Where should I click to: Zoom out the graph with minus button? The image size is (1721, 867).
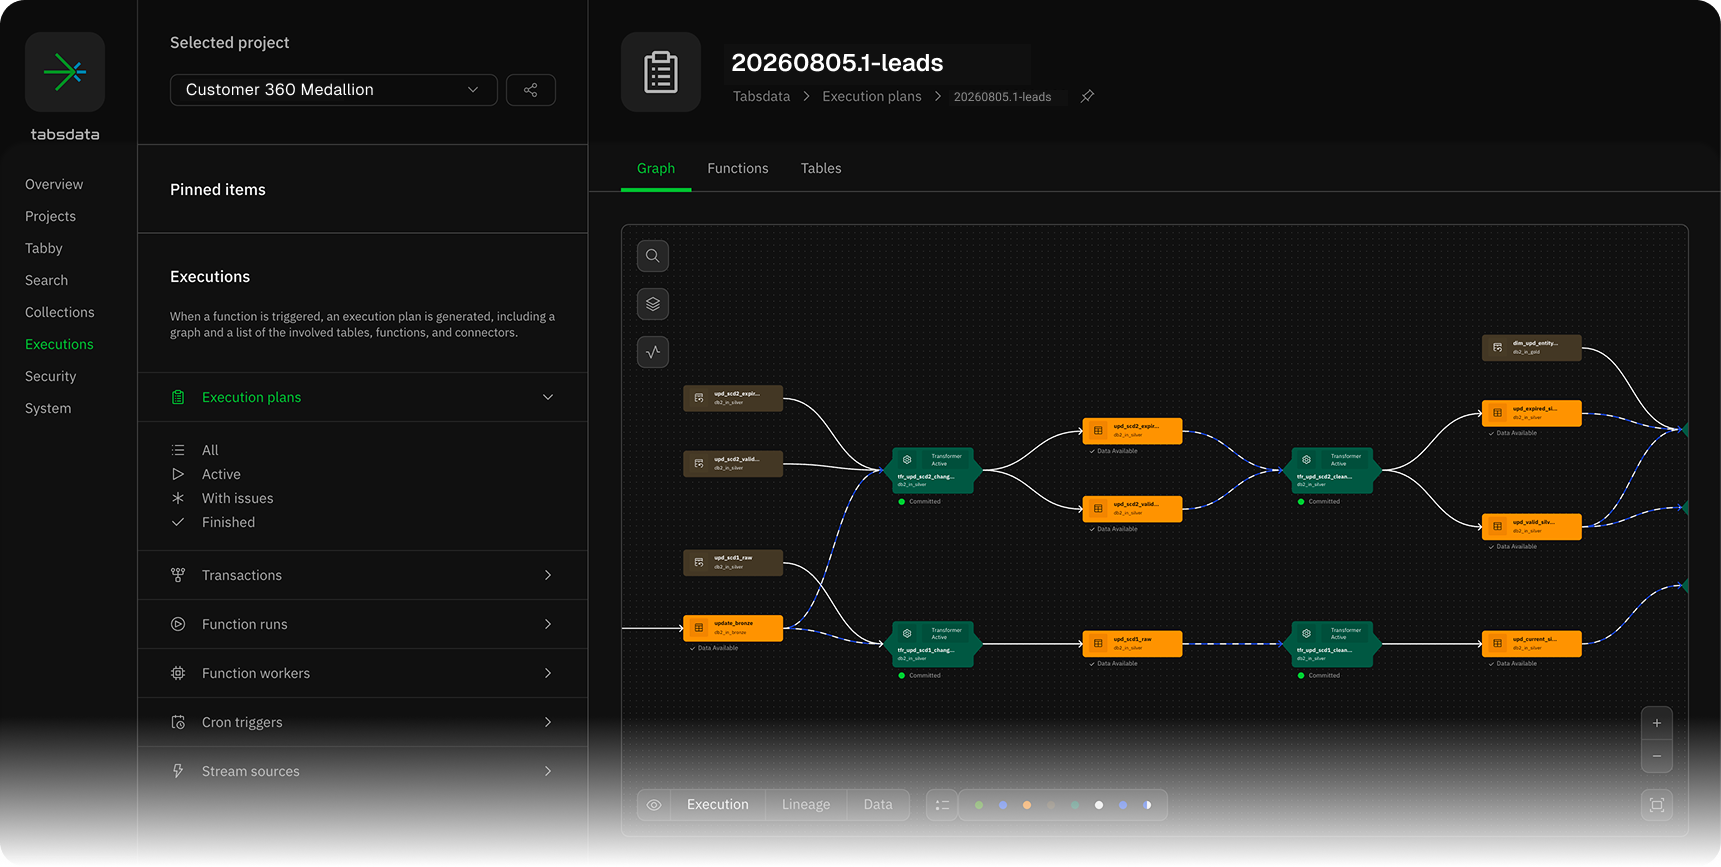(1657, 756)
